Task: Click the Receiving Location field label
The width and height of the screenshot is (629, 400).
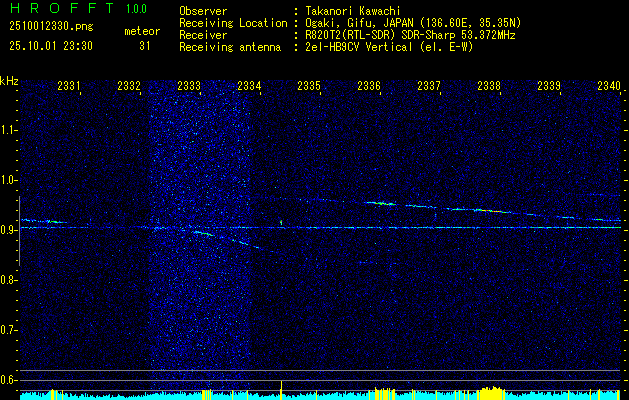Action: click(x=233, y=23)
